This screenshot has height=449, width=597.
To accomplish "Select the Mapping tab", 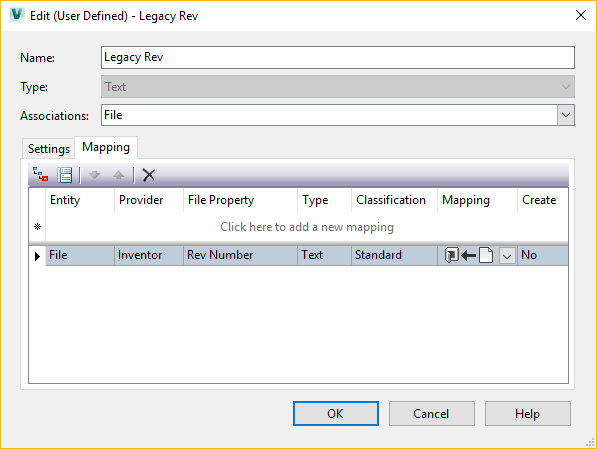I will tap(106, 147).
